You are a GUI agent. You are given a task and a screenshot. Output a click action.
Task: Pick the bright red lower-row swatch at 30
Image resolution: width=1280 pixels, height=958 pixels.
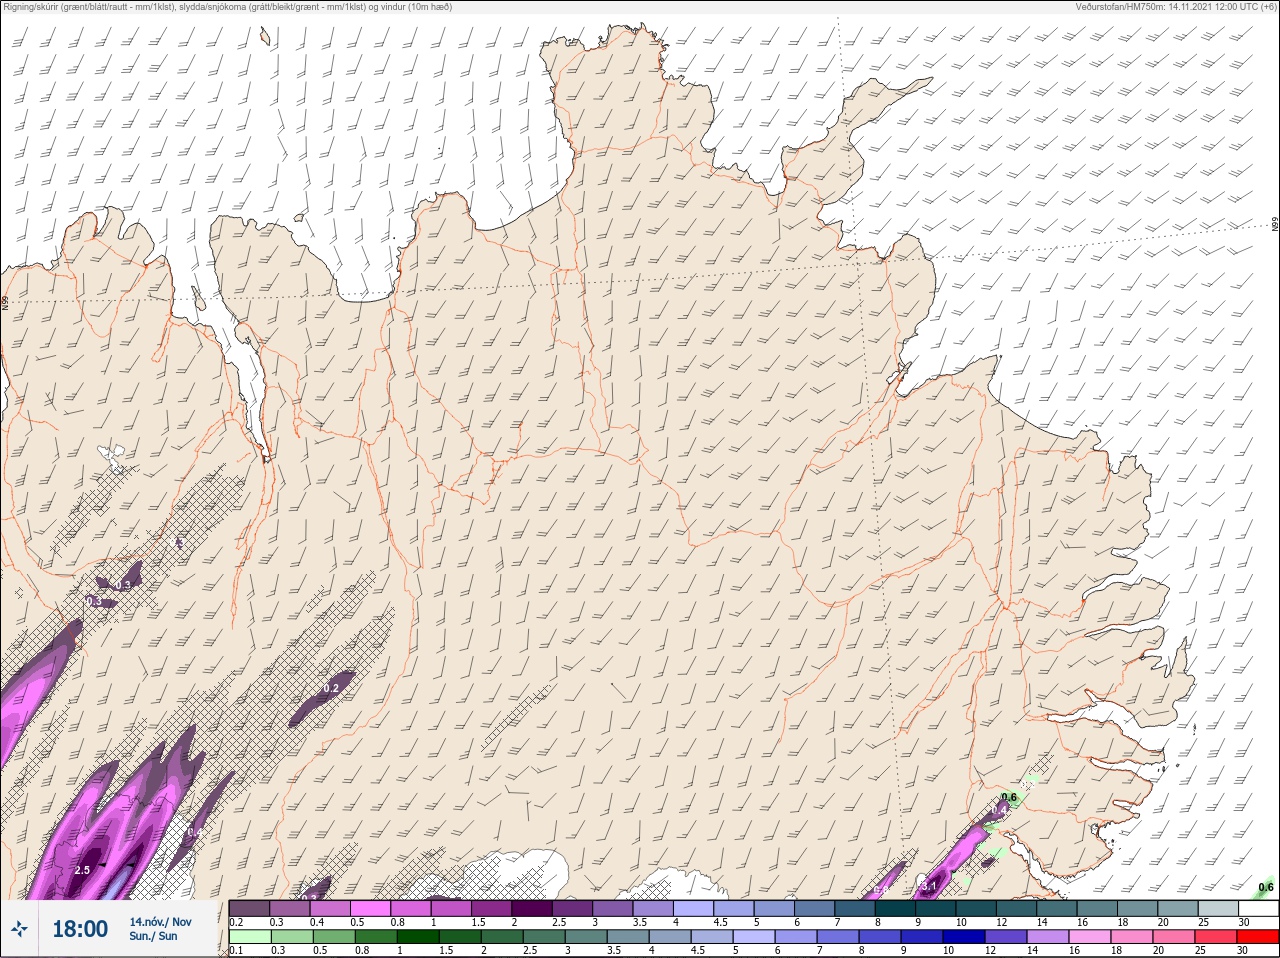coord(1258,936)
